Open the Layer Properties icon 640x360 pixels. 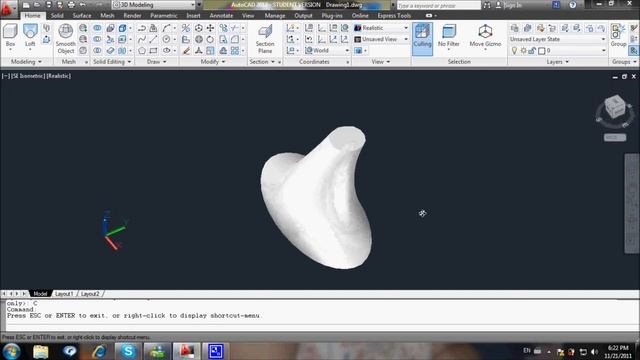[x=515, y=28]
